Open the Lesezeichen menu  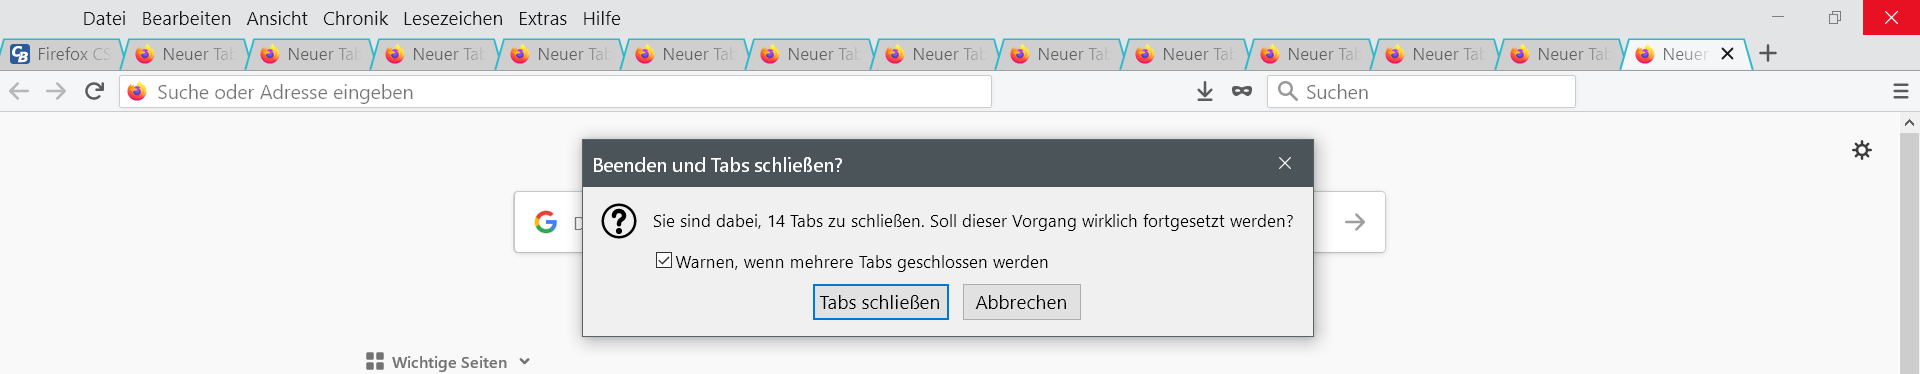pyautogui.click(x=453, y=18)
